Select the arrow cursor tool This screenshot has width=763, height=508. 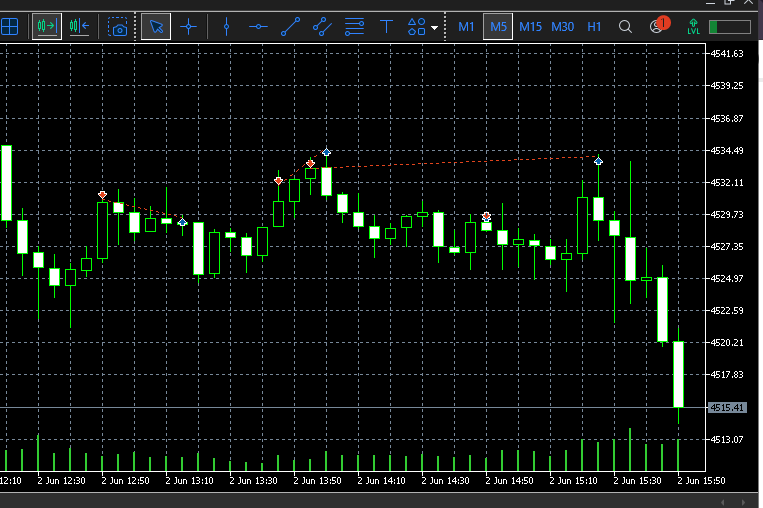(156, 26)
